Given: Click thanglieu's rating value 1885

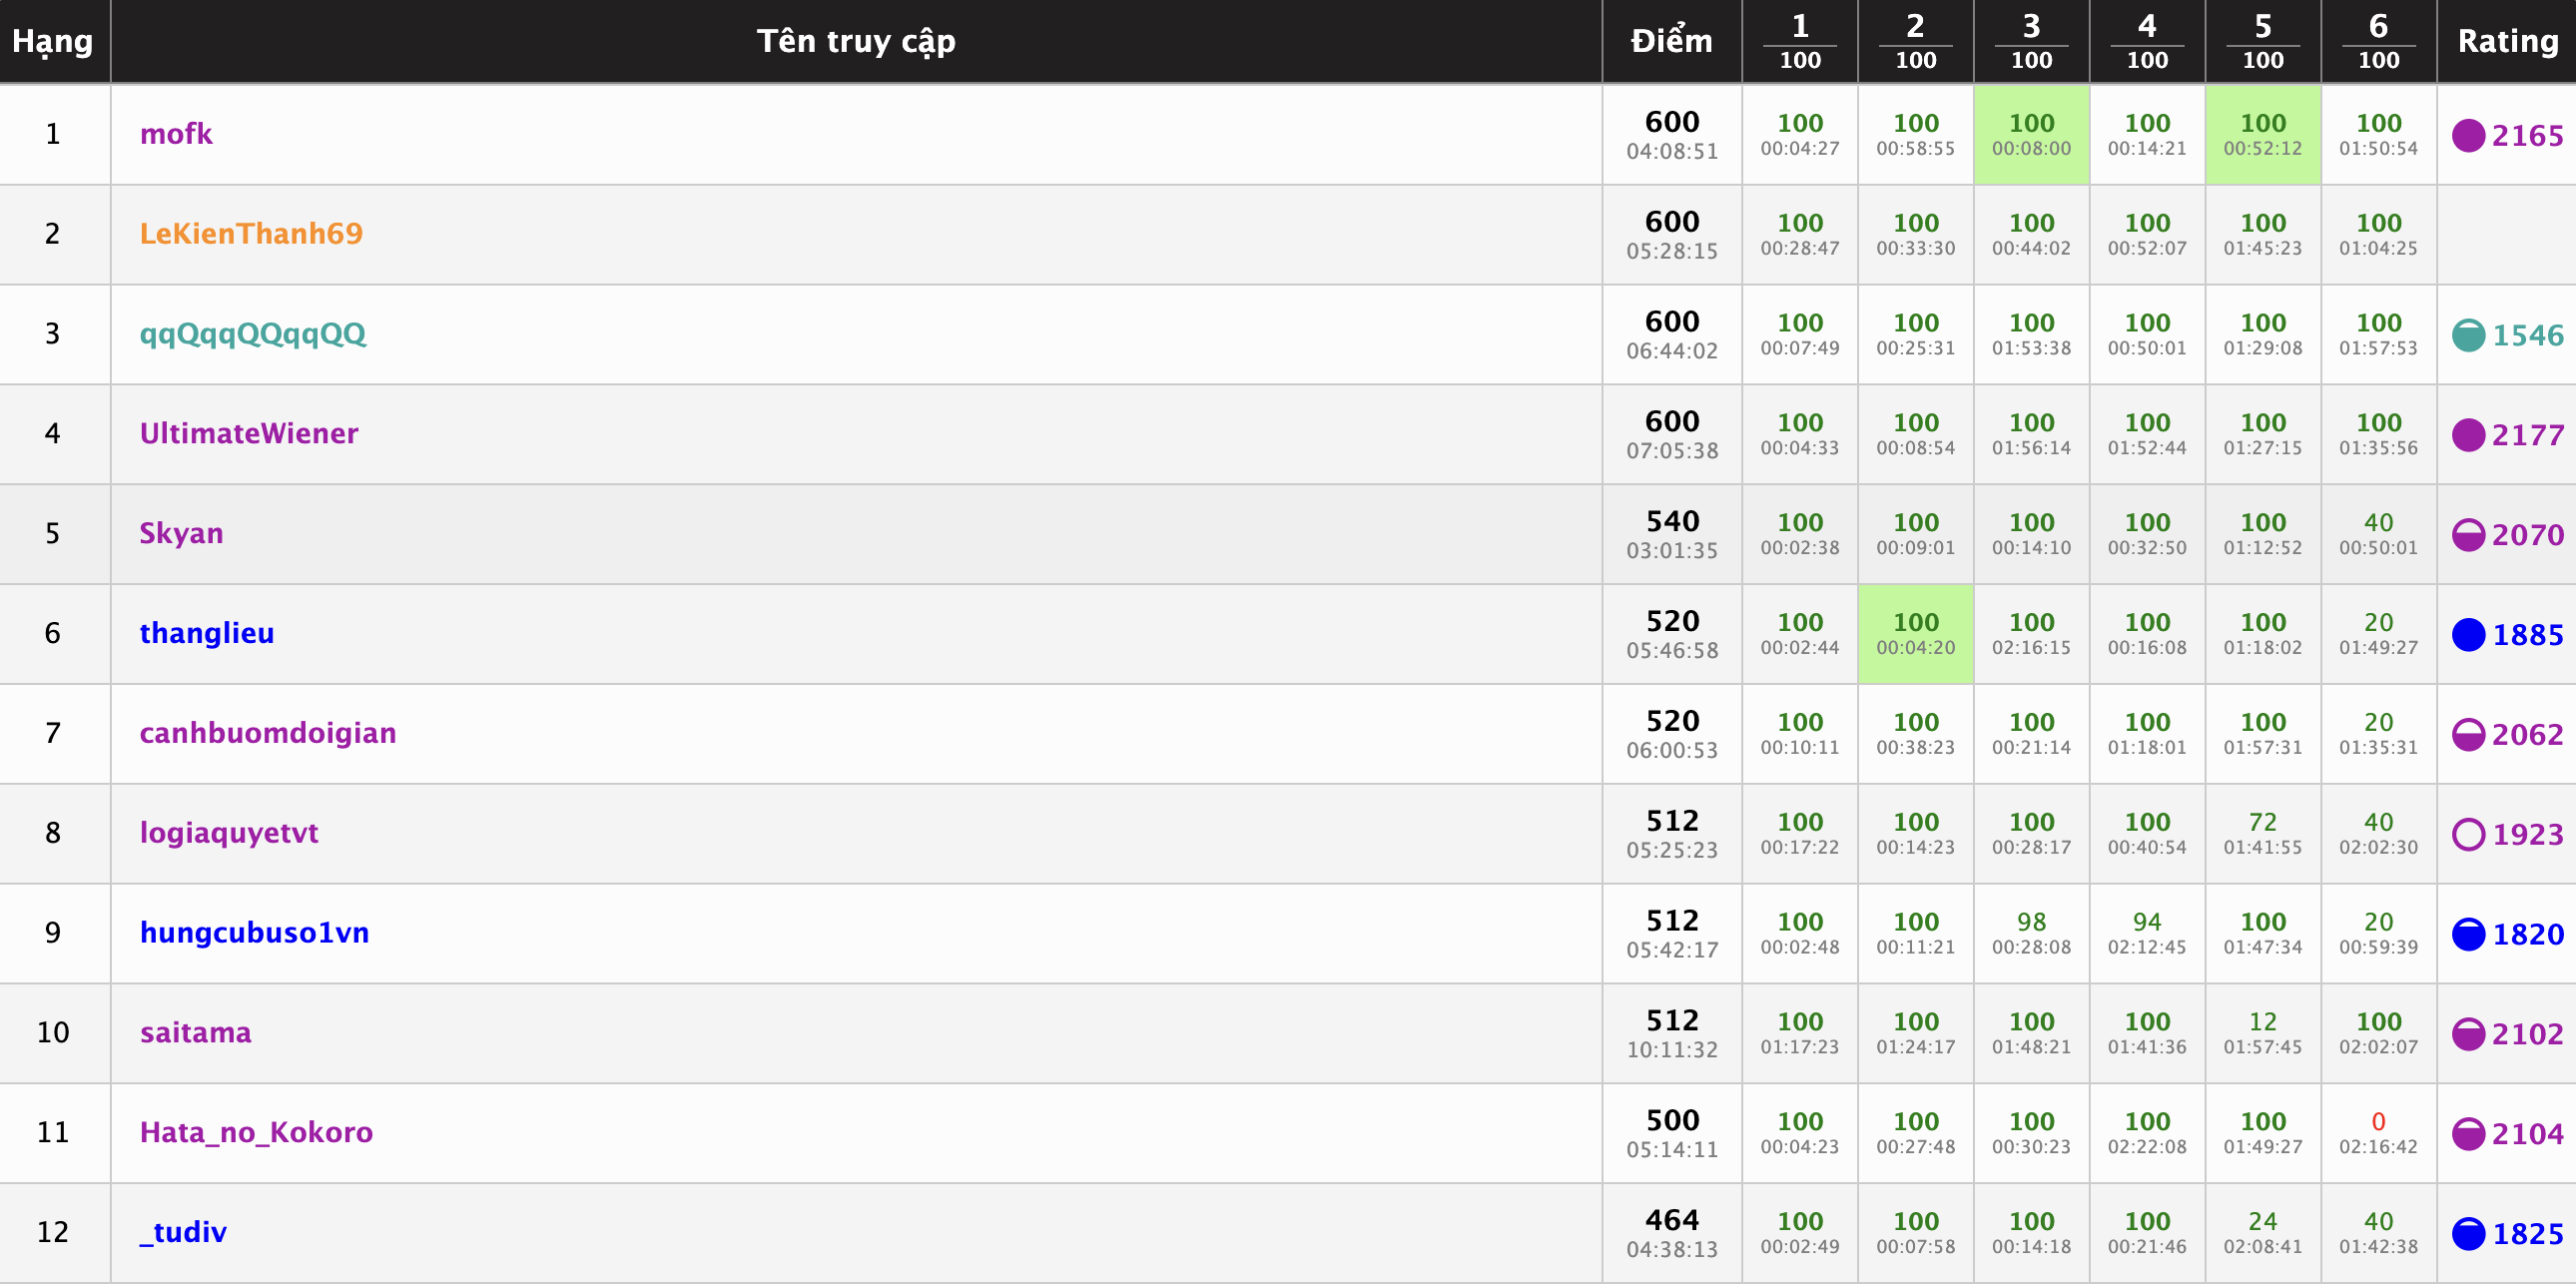Looking at the screenshot, I should (x=2528, y=635).
